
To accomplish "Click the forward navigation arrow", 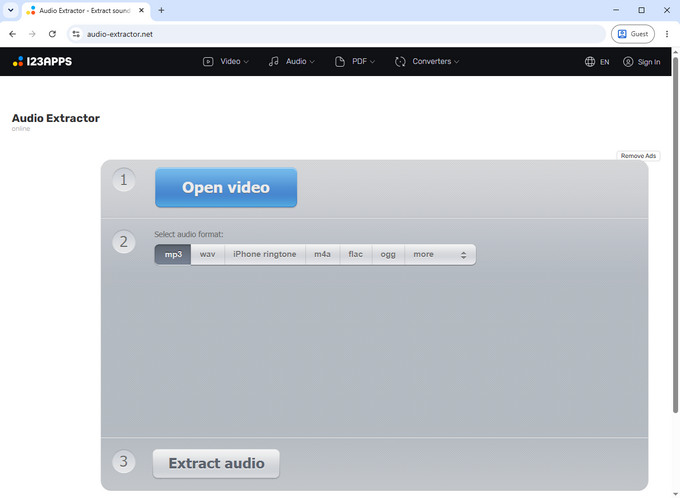I will [x=32, y=34].
